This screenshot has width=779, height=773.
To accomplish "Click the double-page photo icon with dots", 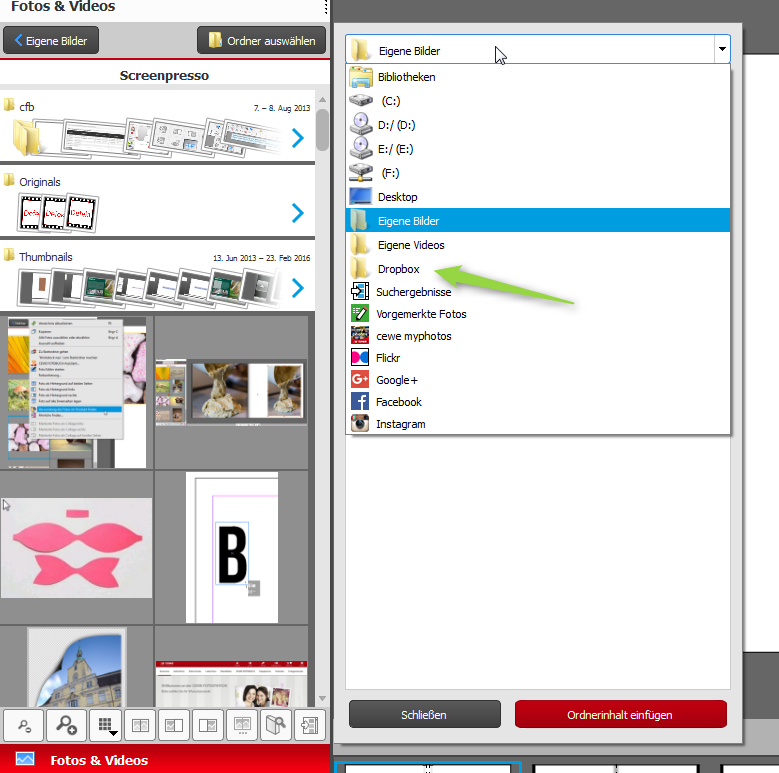I will [x=242, y=726].
